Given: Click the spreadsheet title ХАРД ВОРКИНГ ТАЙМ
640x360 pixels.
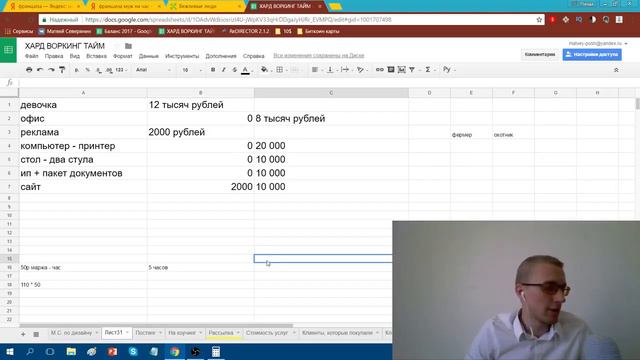Looking at the screenshot, I should 64,46.
